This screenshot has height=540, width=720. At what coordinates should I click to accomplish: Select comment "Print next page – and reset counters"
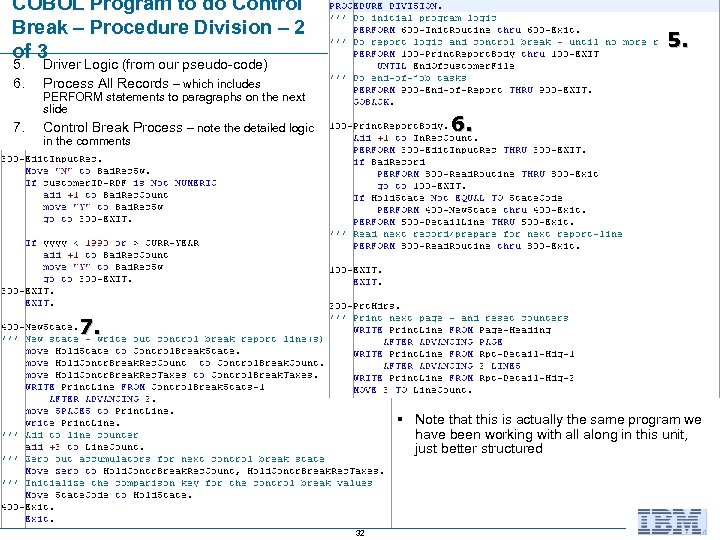(x=461, y=318)
